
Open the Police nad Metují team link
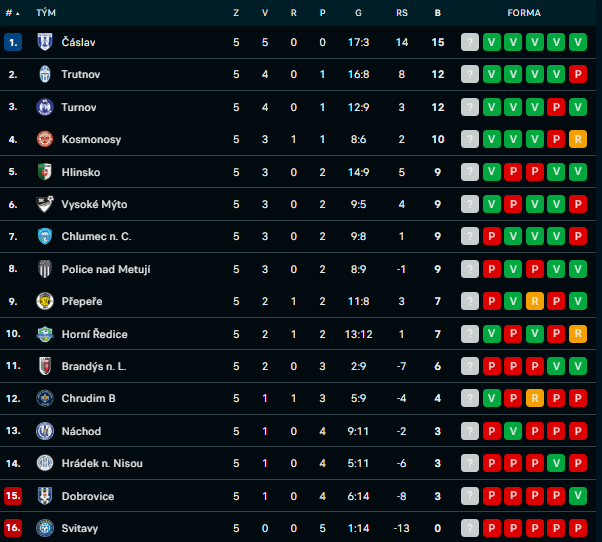point(106,269)
